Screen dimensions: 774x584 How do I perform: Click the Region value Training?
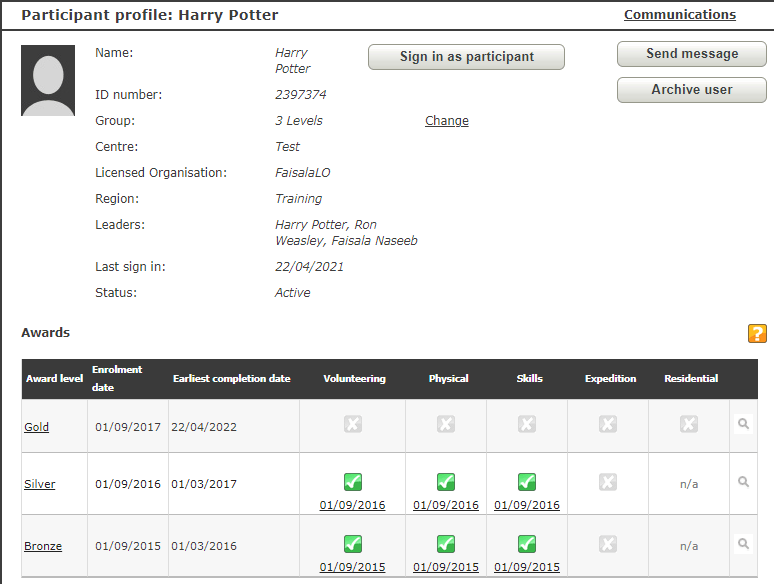pyautogui.click(x=299, y=199)
